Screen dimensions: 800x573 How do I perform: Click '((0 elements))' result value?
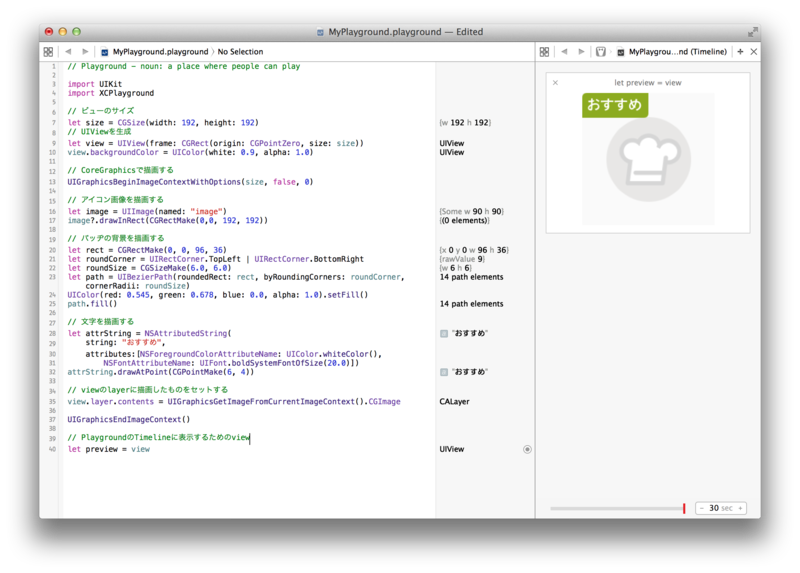click(x=464, y=220)
